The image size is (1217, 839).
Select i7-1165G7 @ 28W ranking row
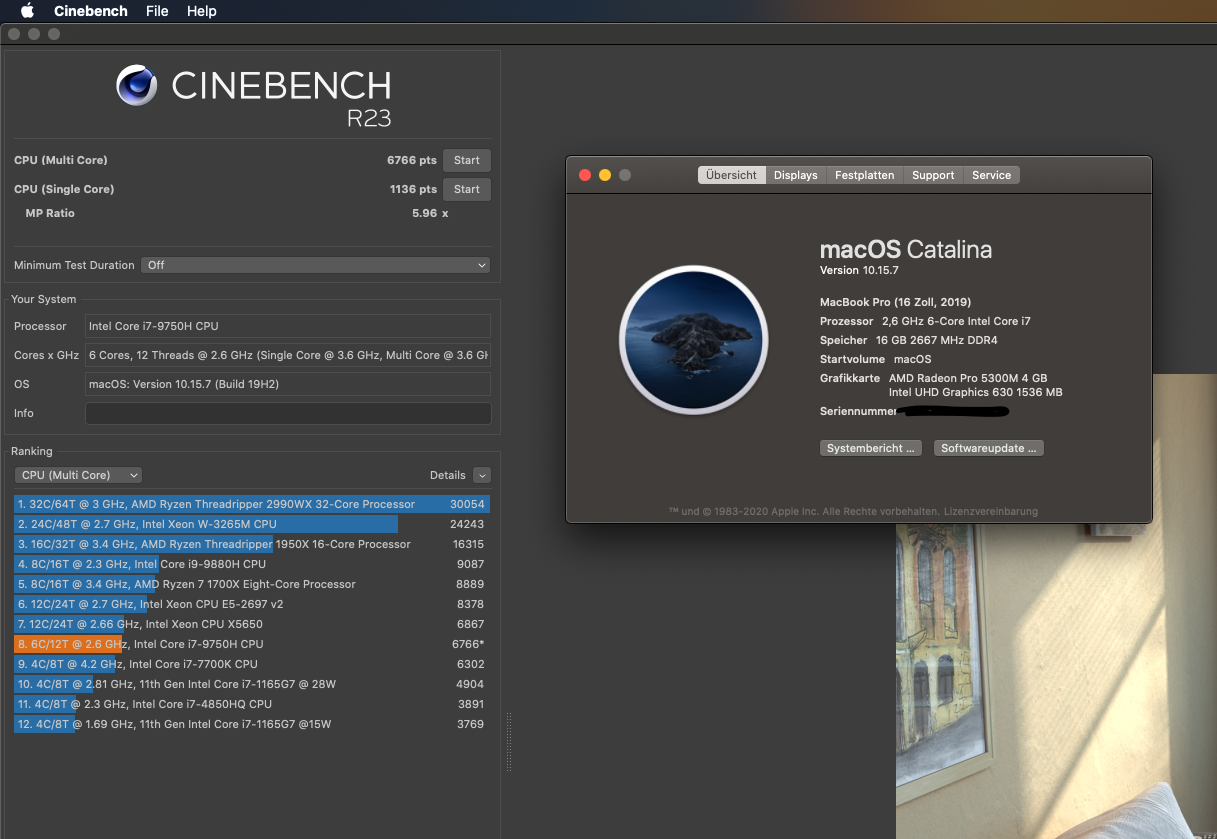[x=252, y=684]
